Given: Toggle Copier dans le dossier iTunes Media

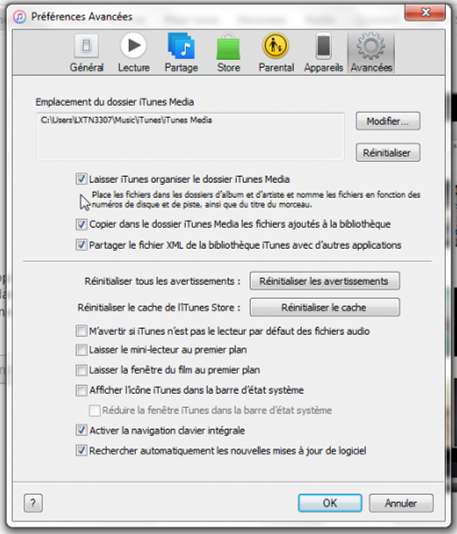Looking at the screenshot, I should click(81, 224).
